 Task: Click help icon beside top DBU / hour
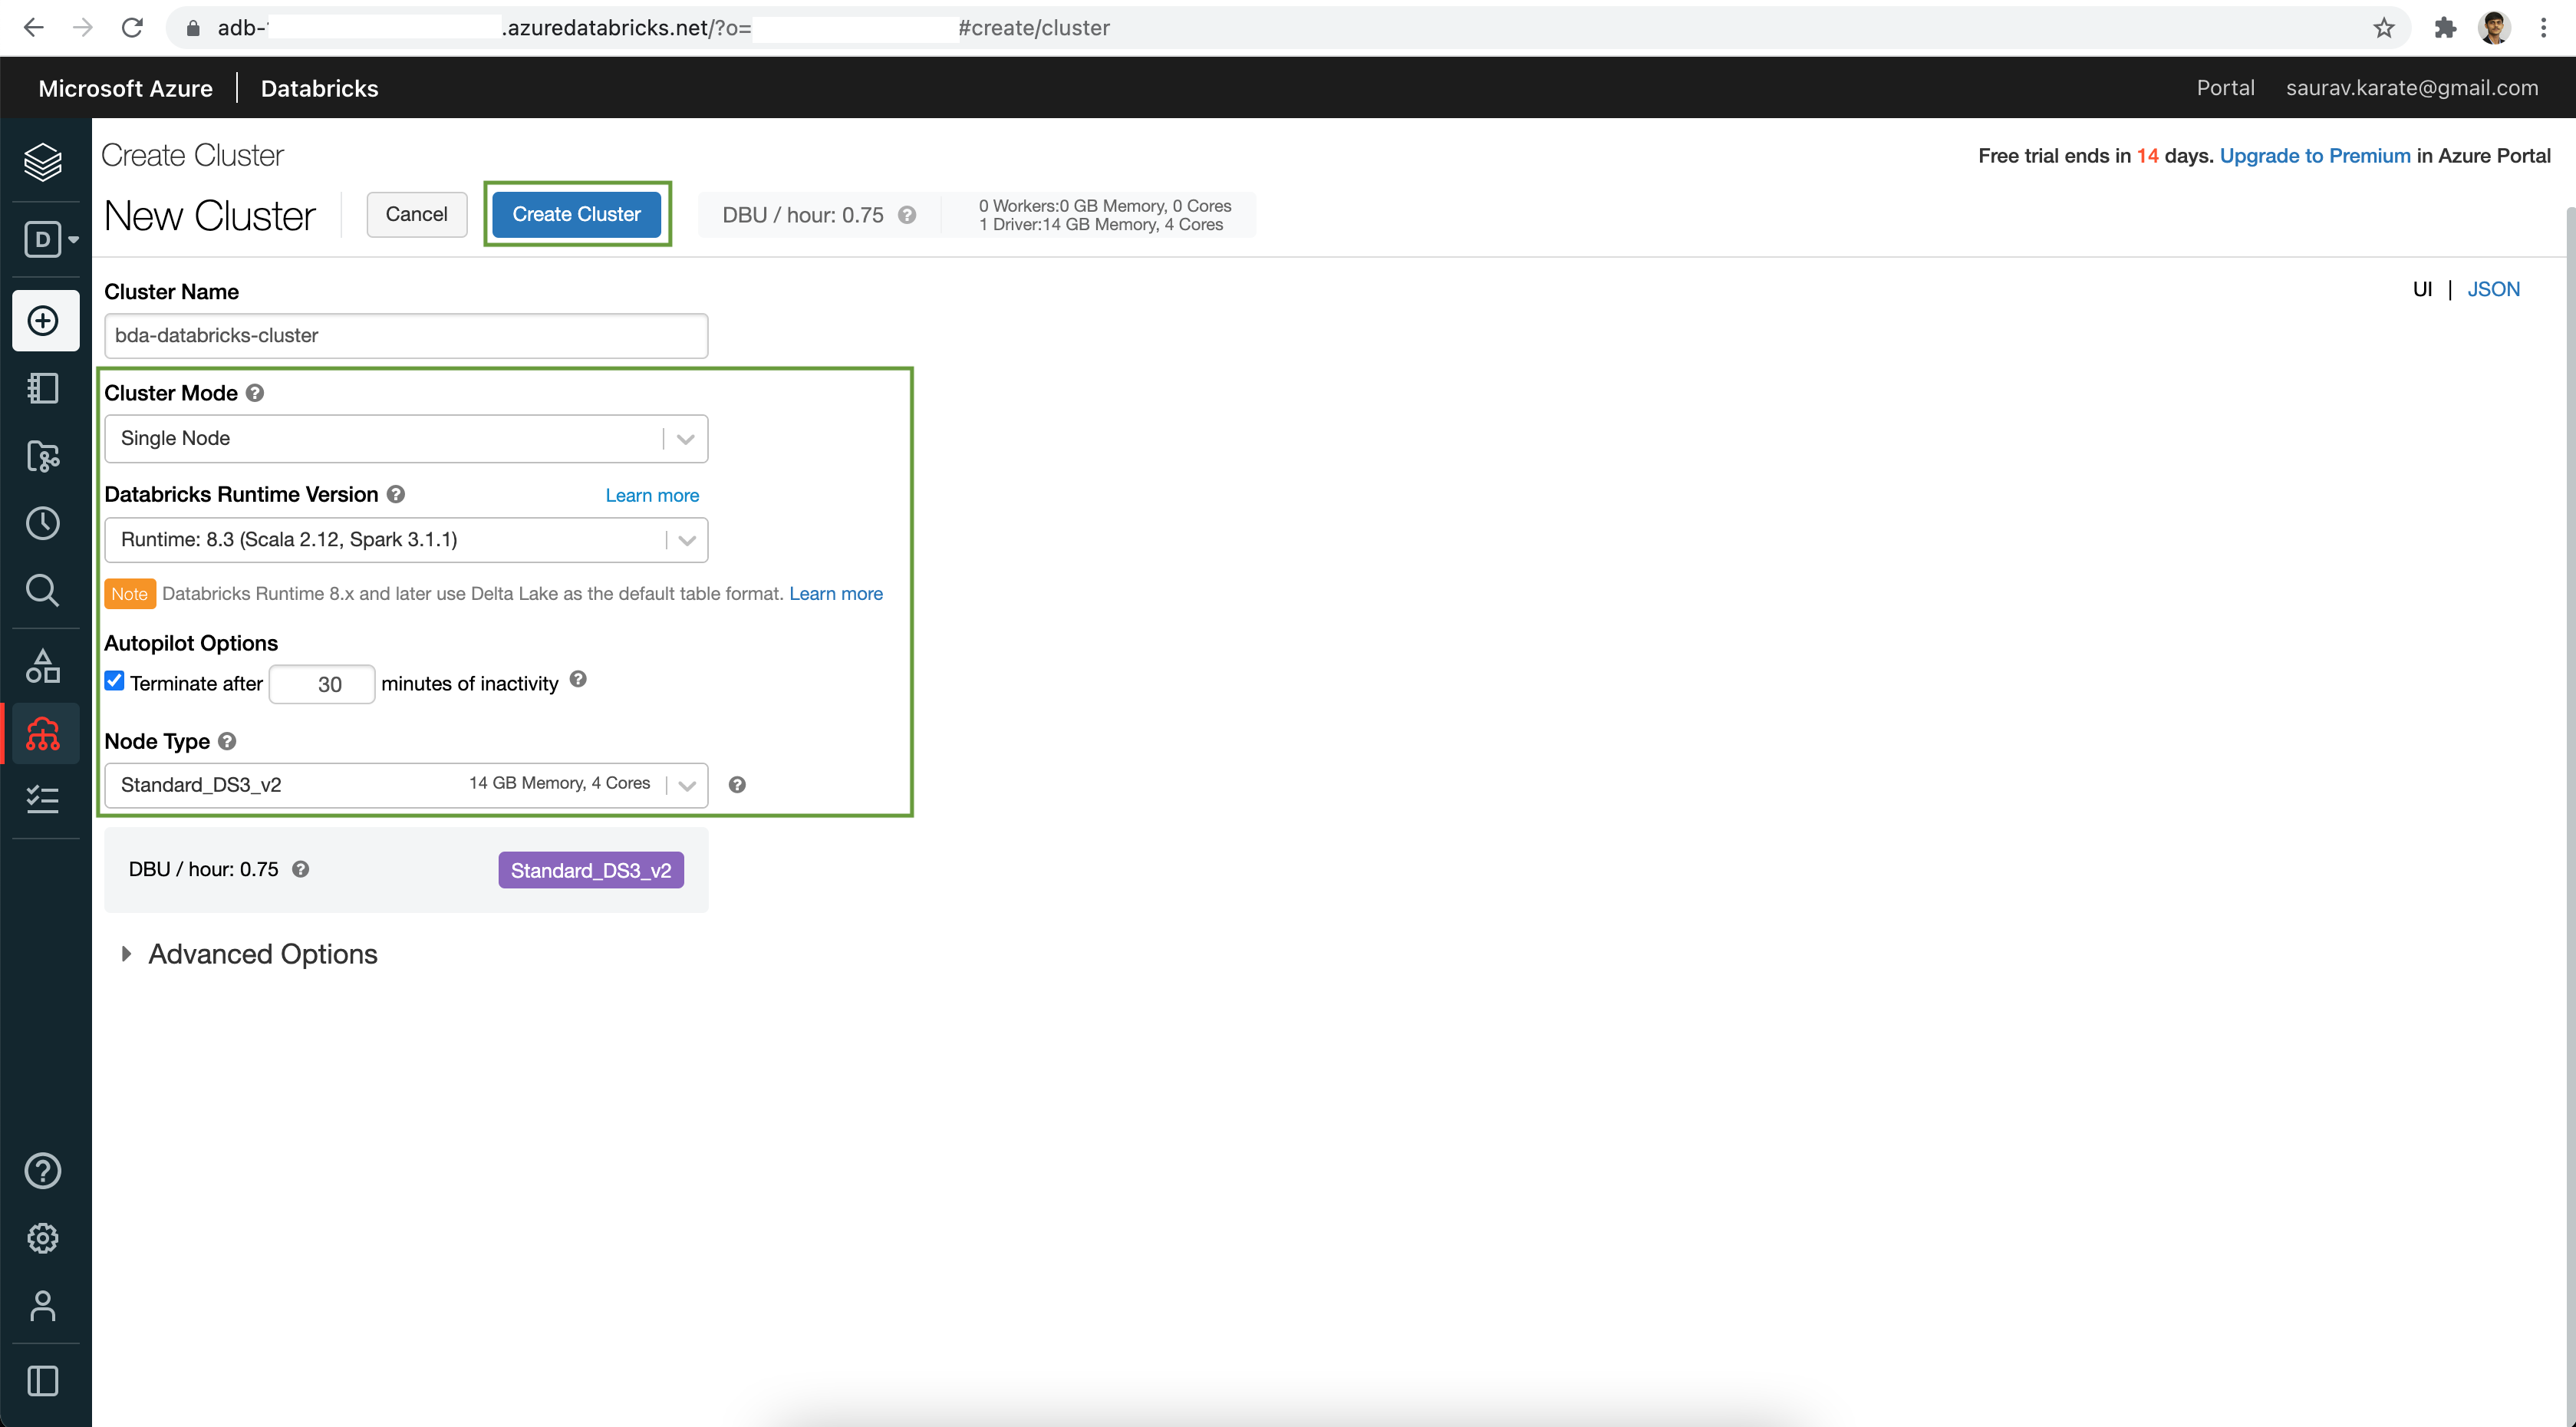coord(907,215)
